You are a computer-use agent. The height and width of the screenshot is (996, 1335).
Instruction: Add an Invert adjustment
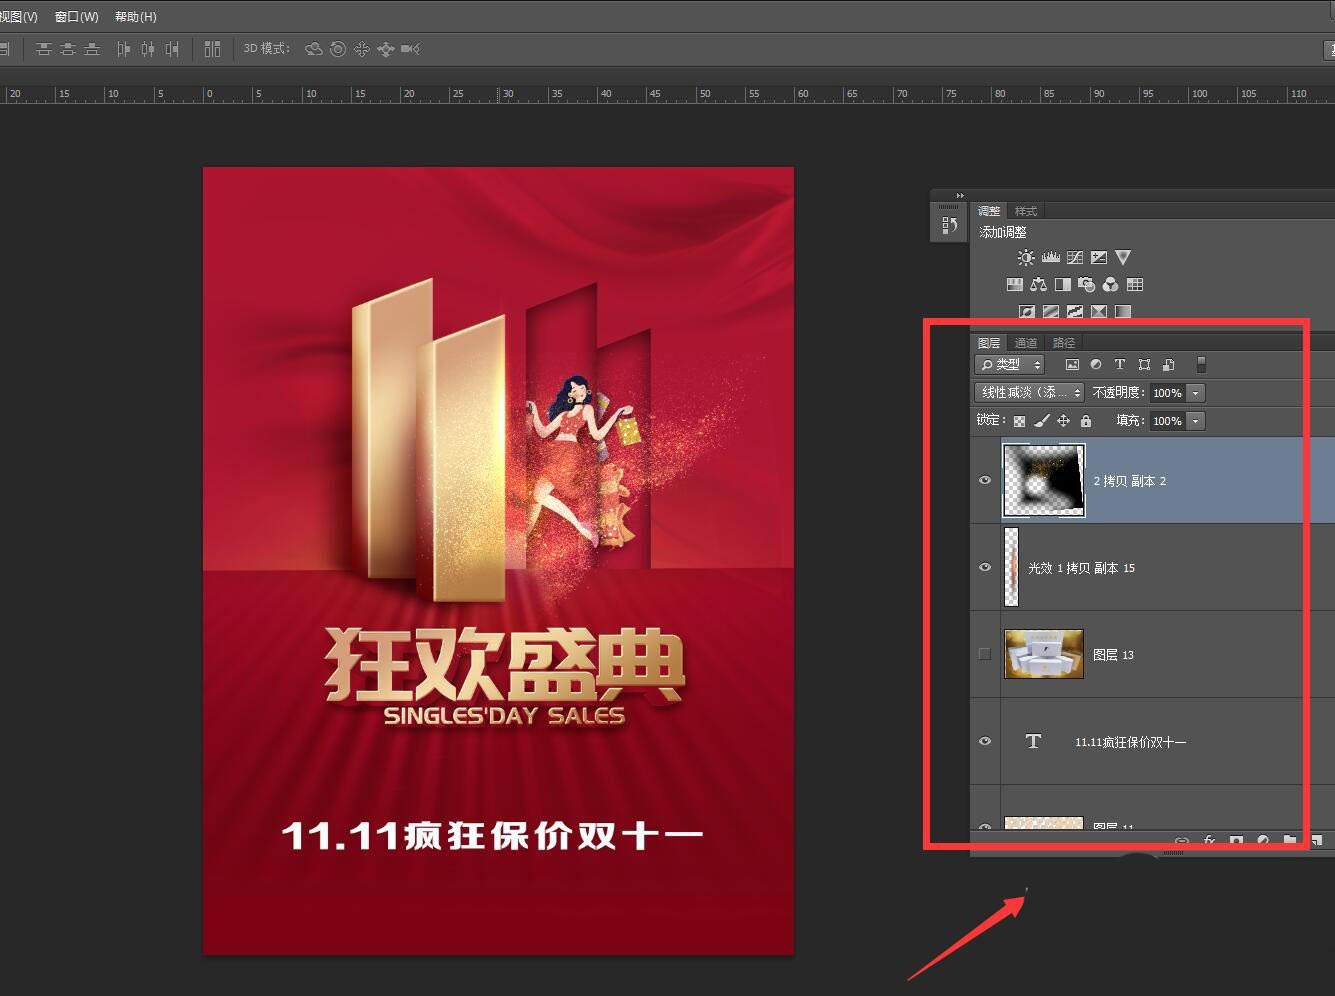point(1027,312)
